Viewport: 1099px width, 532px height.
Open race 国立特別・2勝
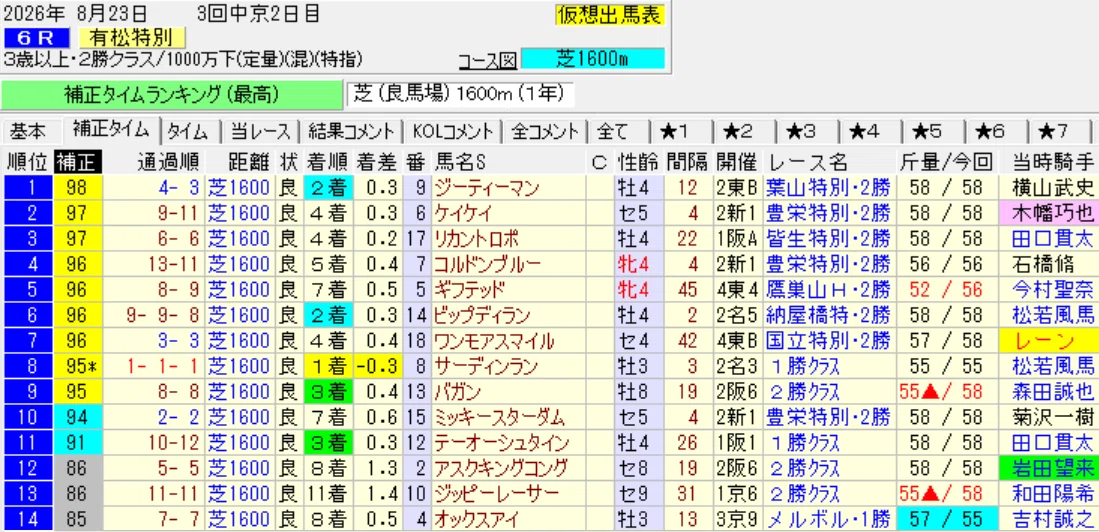tap(828, 341)
